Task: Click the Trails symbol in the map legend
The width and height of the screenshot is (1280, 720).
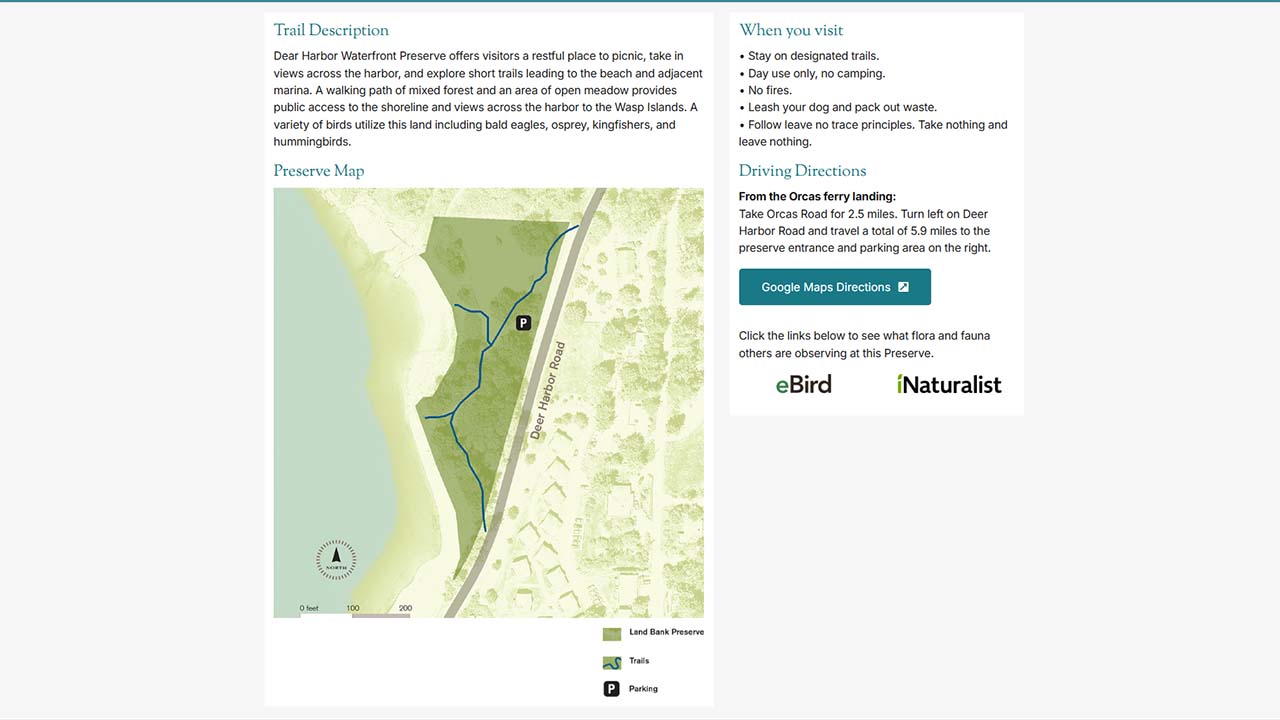Action: click(x=611, y=662)
